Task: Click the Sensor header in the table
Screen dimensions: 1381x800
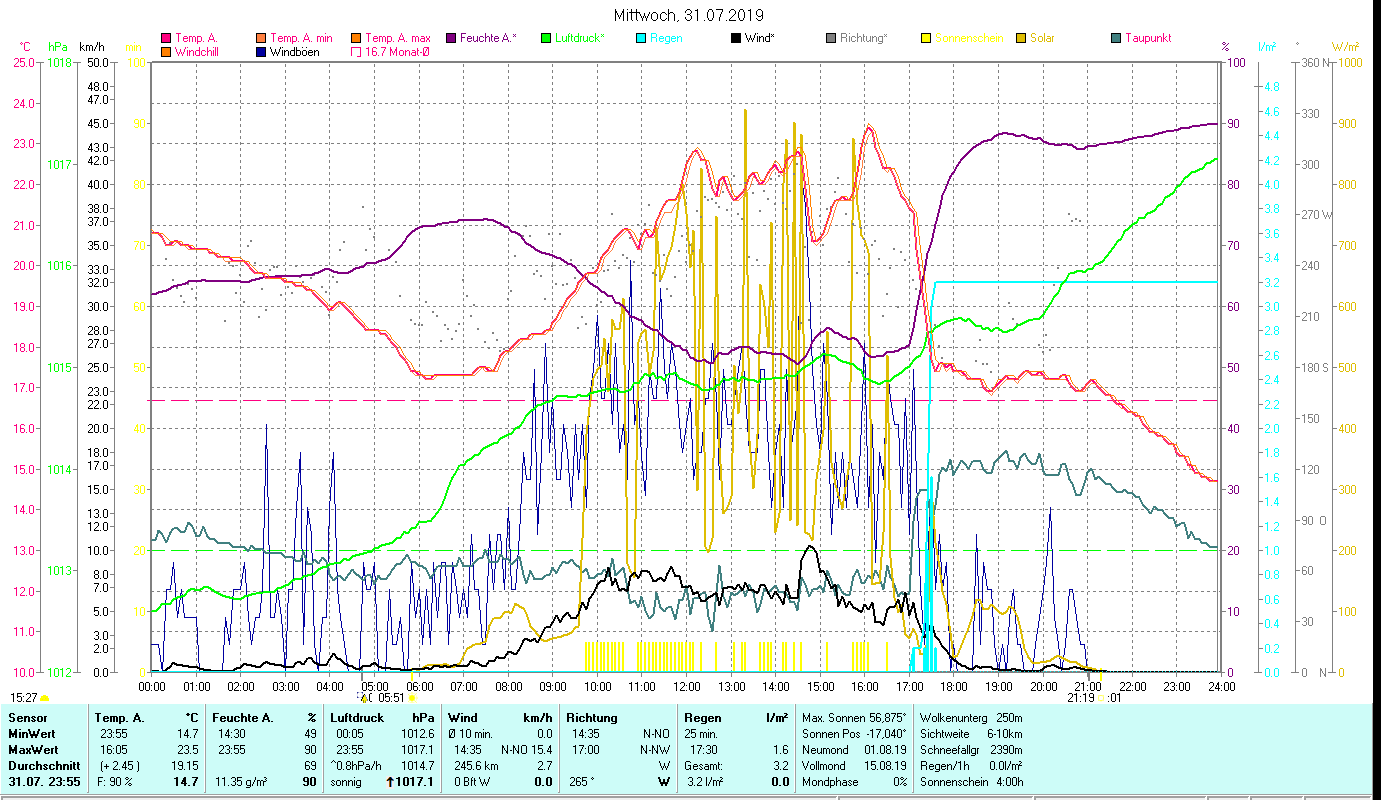Action: click(27, 717)
